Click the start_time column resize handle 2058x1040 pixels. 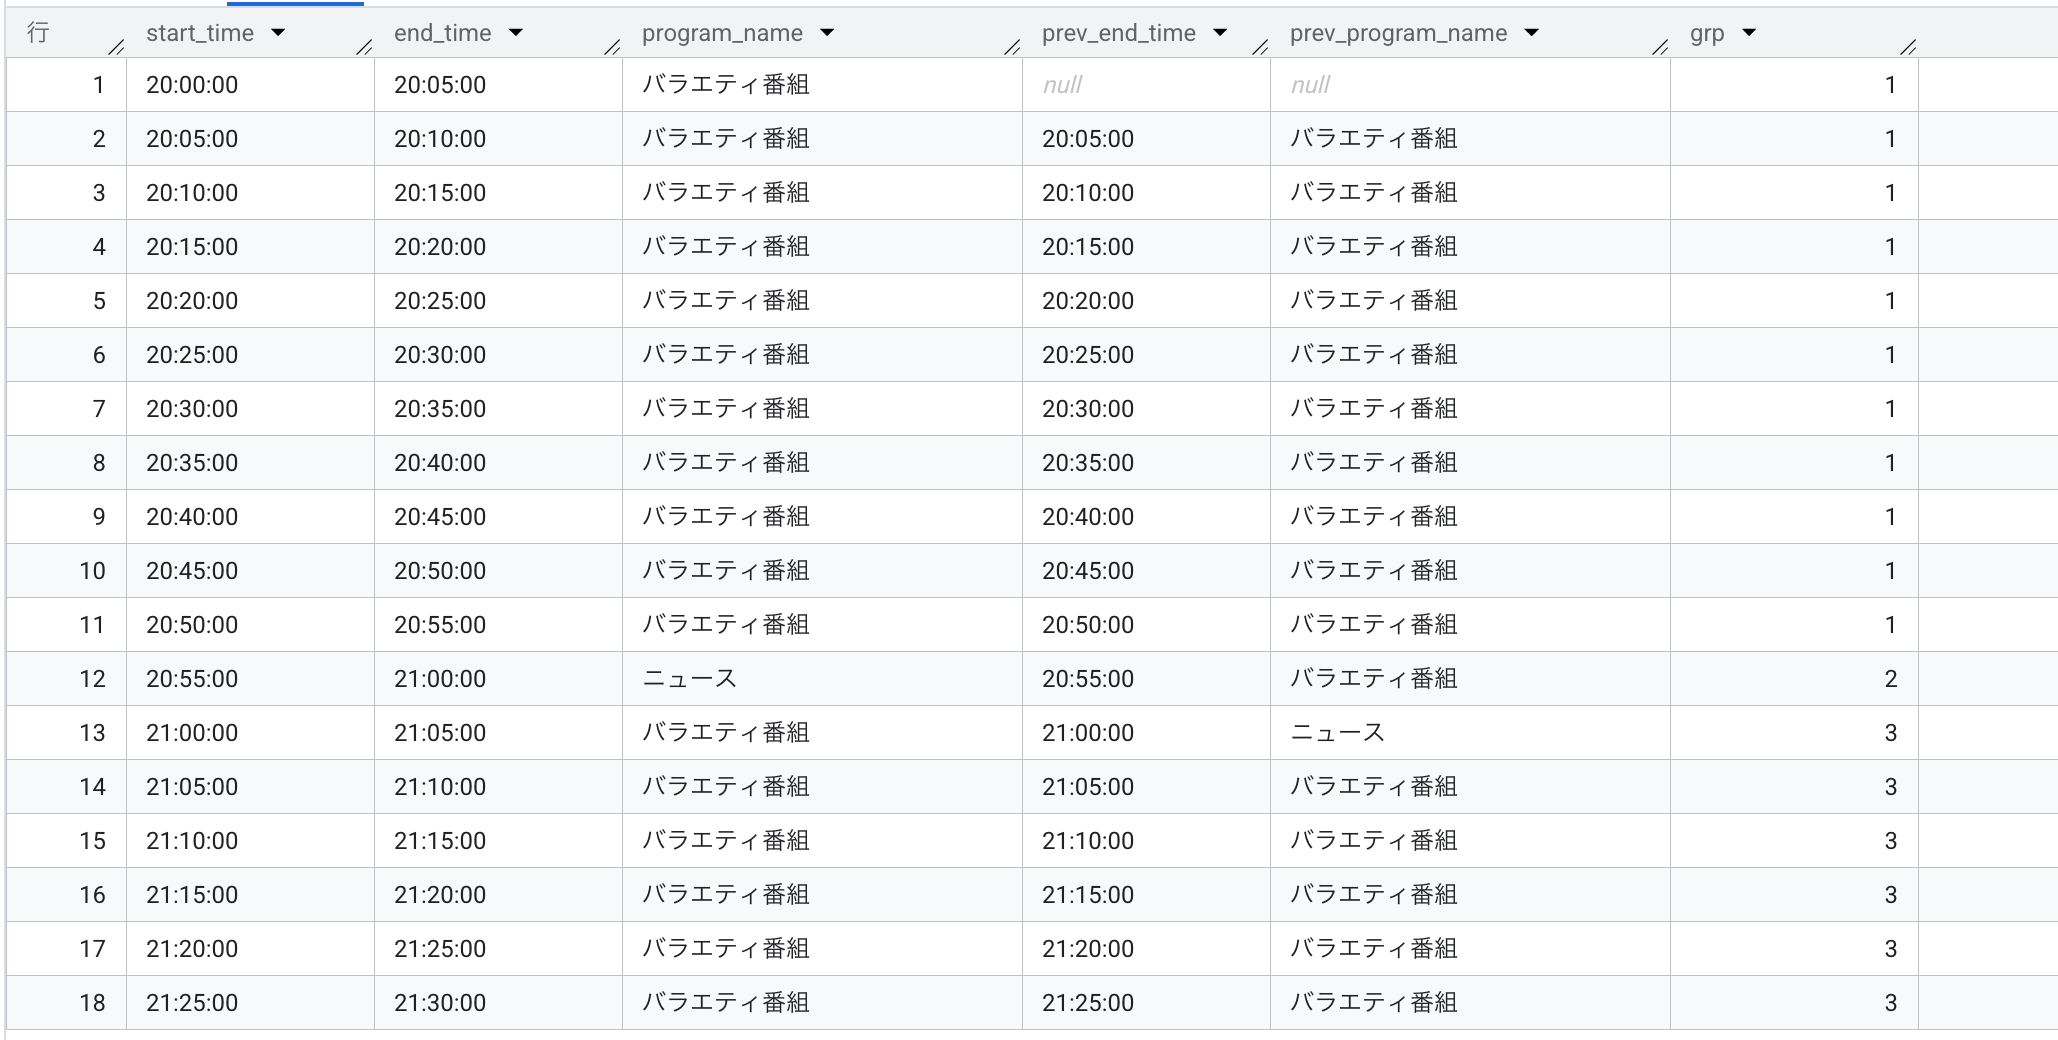click(364, 46)
